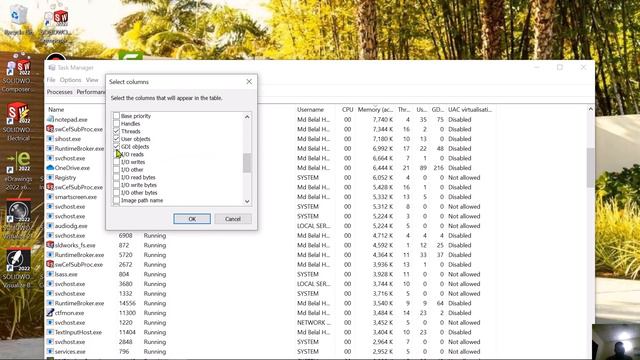Click the services.exe process icon
Screen dimensions: 640x360
pyautogui.click(x=50, y=351)
